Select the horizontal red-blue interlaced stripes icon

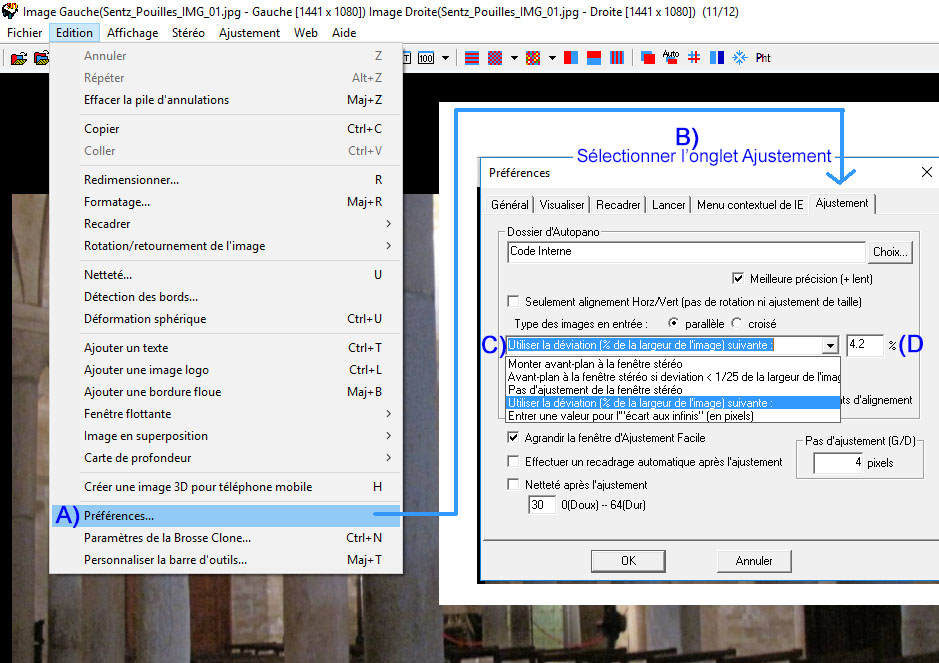(x=472, y=57)
